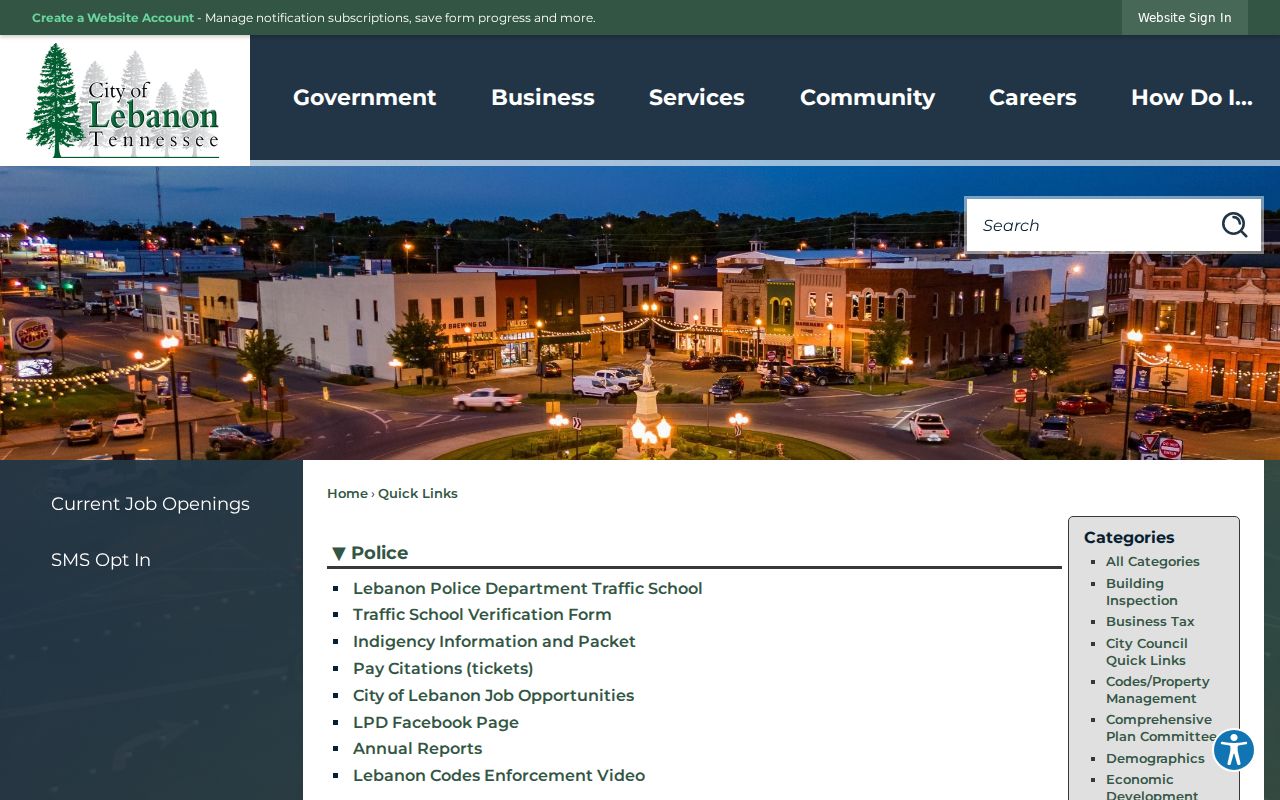Image resolution: width=1280 pixels, height=800 pixels.
Task: Open Annual Reports link
Action: 417,748
